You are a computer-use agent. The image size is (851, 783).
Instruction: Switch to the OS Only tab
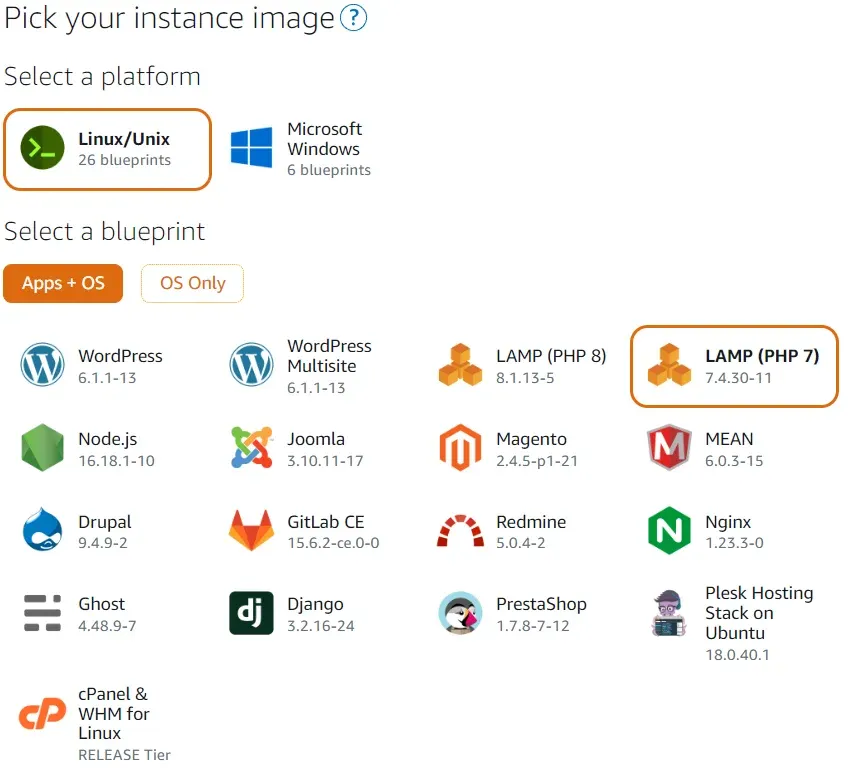[193, 283]
